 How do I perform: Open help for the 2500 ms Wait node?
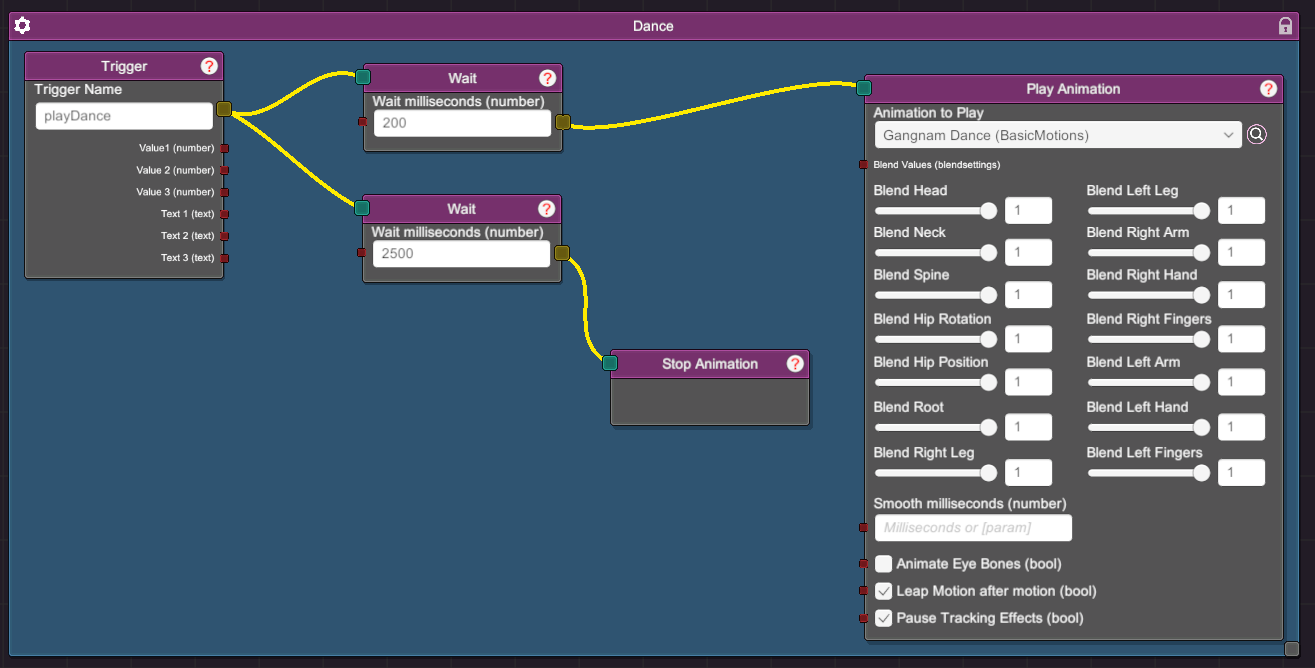point(546,209)
